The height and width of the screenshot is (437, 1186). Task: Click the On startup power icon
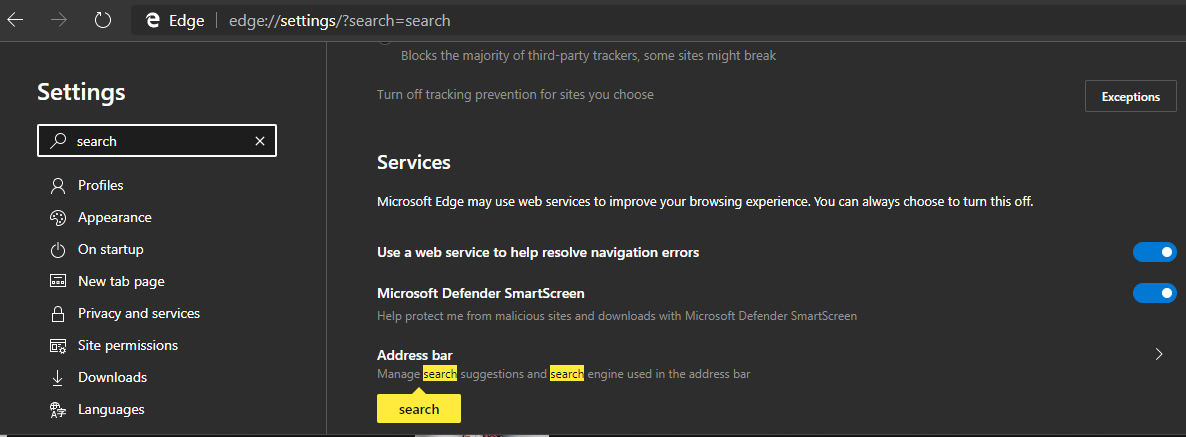coord(58,249)
